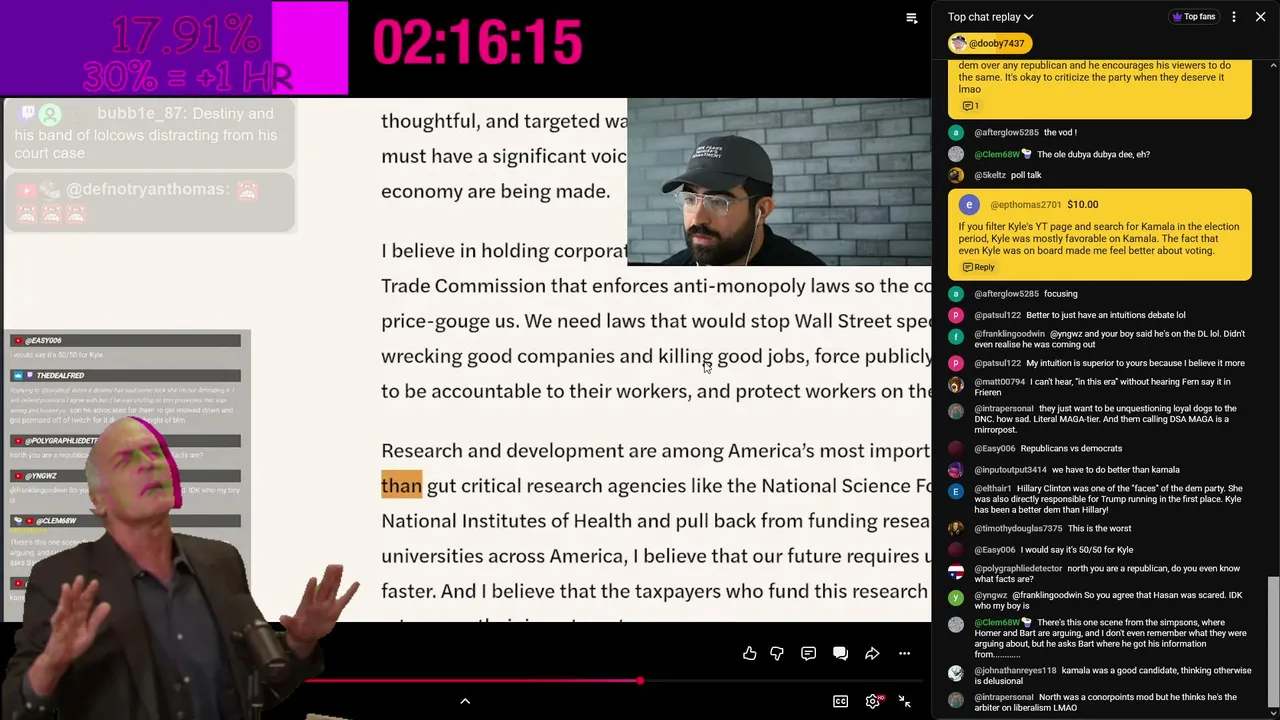Viewport: 1280px width, 720px height.
Task: Click inputoutput3414's avatar in chat
Action: pos(956,470)
